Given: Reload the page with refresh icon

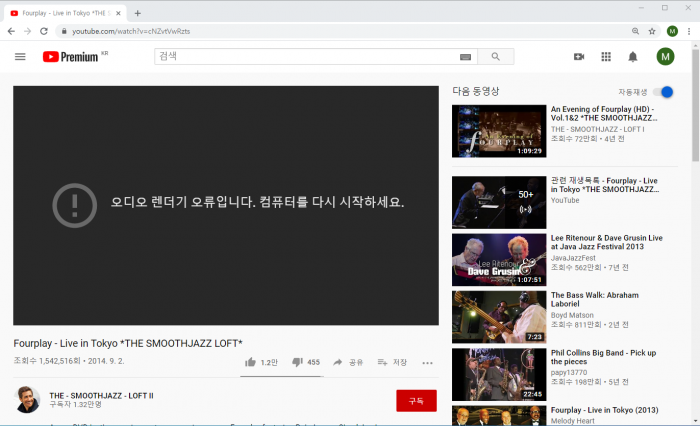Looking at the screenshot, I should [44, 31].
